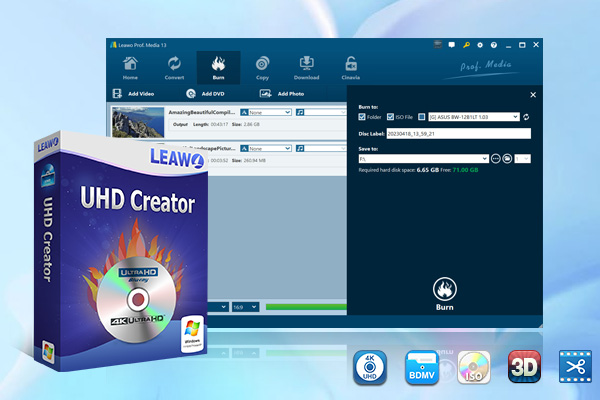Click the scissors video trim icon
The image size is (600, 400).
click(x=575, y=367)
